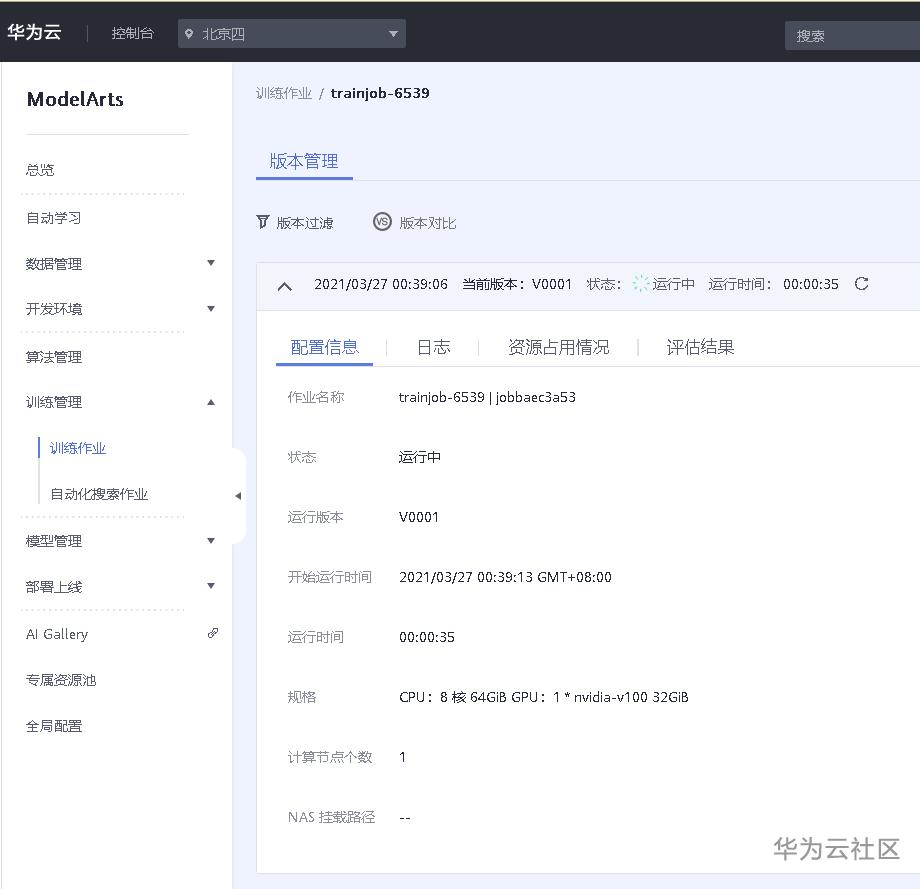
Task: Click the 训练作业 breadcrumb link
Action: coord(283,93)
